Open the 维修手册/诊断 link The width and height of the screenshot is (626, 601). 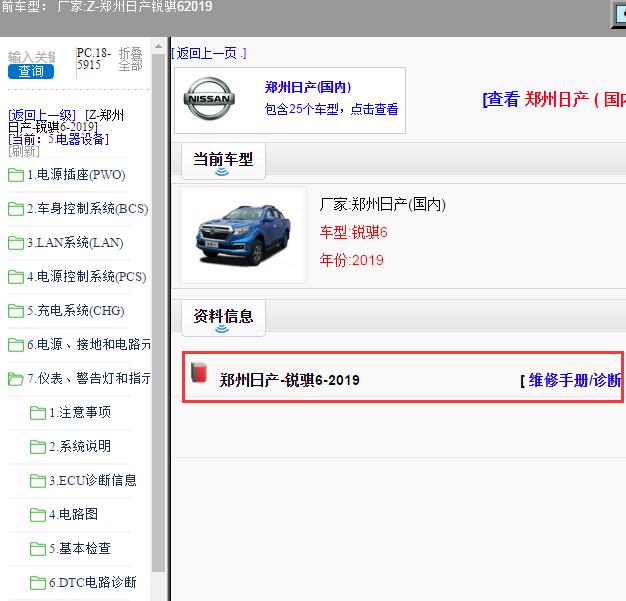tap(572, 380)
